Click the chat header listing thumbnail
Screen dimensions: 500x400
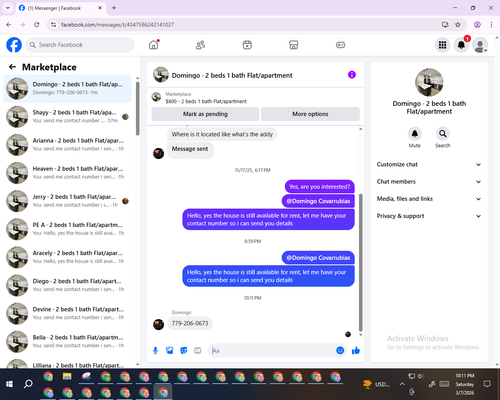click(161, 75)
